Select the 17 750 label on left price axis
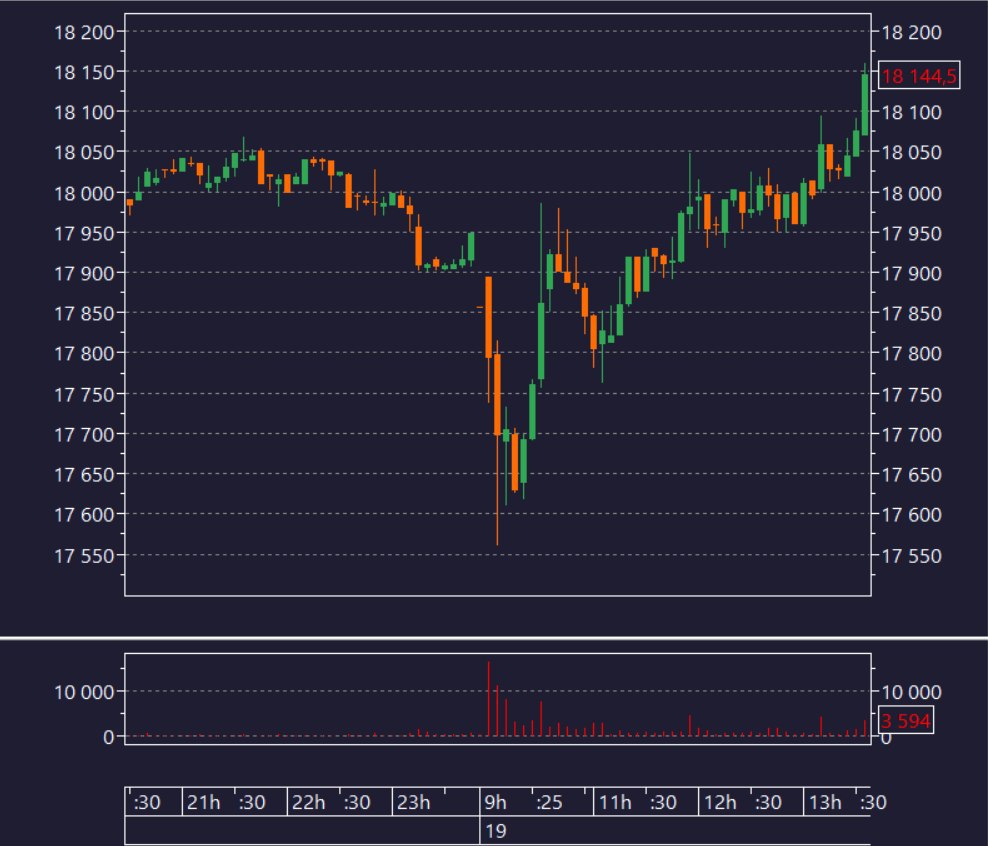The image size is (988, 846). 84,395
